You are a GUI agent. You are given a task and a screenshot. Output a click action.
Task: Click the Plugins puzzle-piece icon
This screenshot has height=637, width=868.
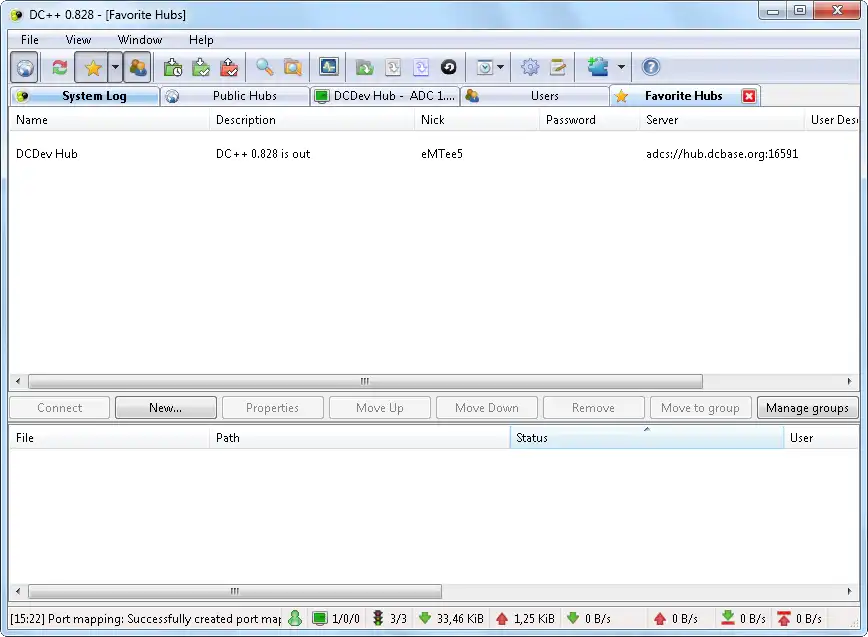(x=598, y=68)
